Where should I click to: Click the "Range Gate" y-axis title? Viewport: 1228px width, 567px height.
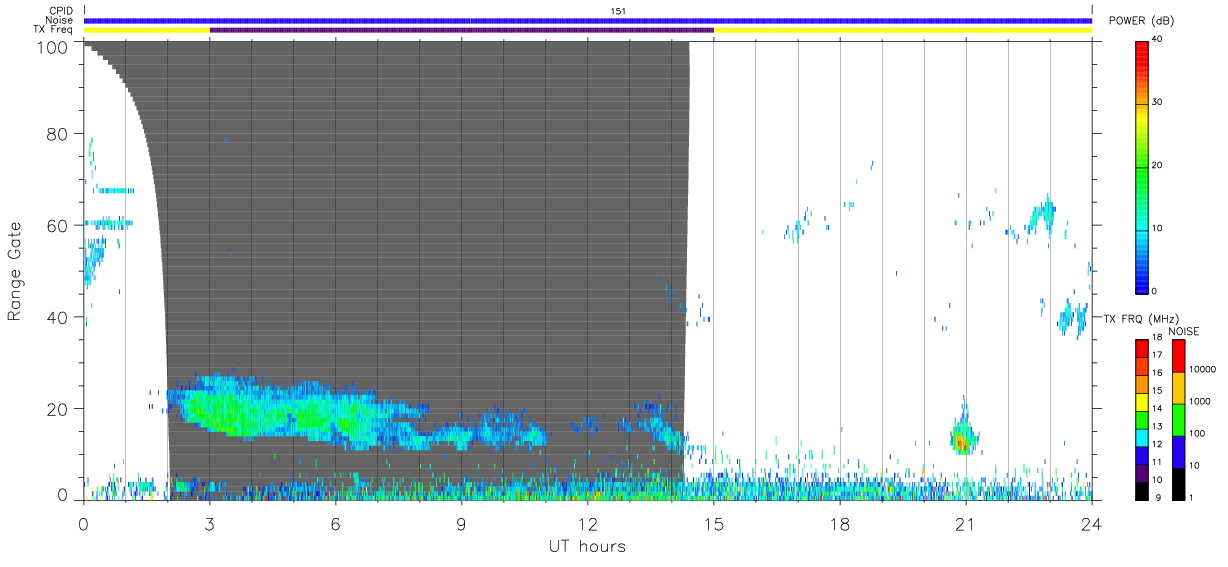click(16, 272)
